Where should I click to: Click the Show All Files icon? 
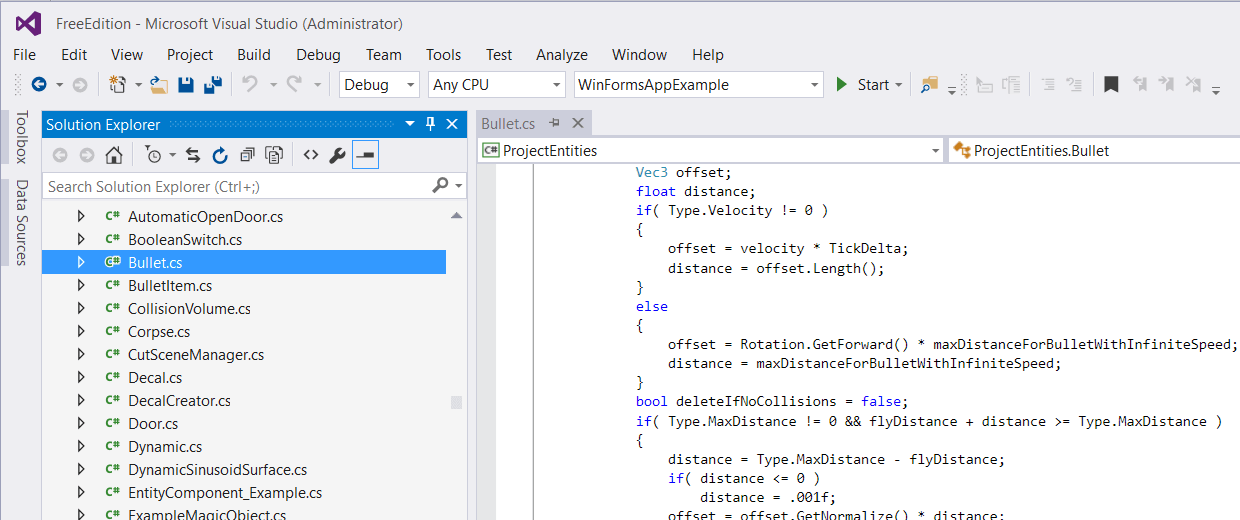click(274, 155)
